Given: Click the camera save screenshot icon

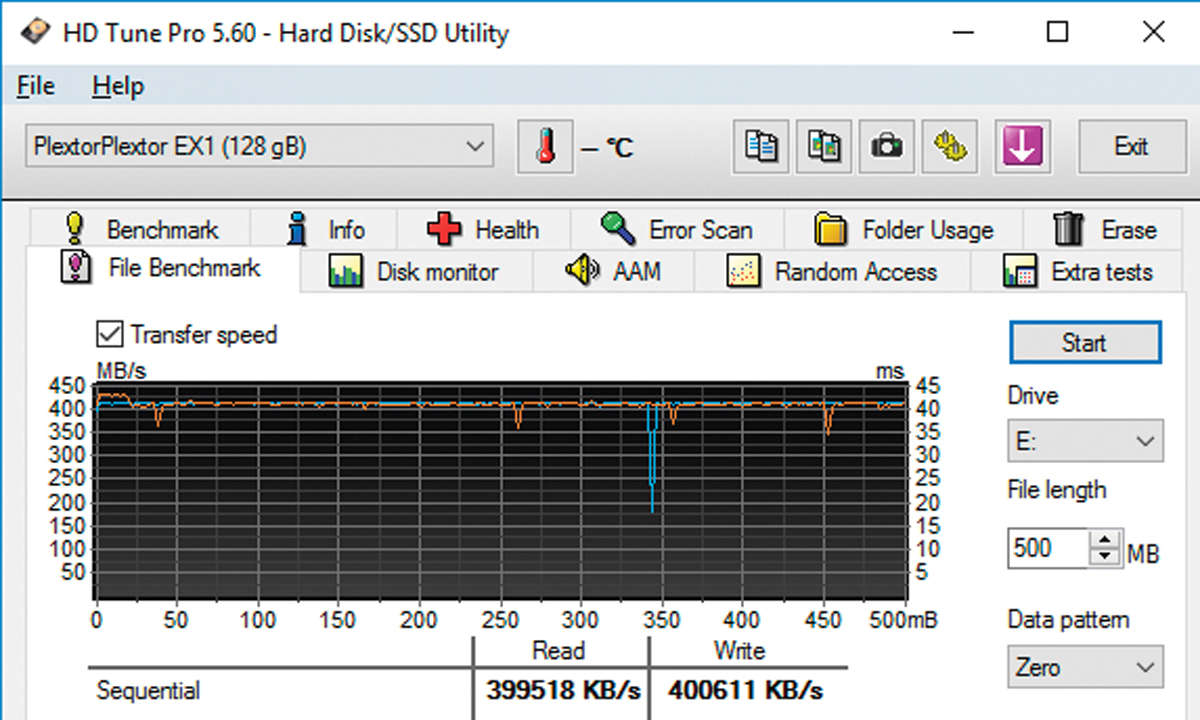Looking at the screenshot, I should (x=886, y=147).
